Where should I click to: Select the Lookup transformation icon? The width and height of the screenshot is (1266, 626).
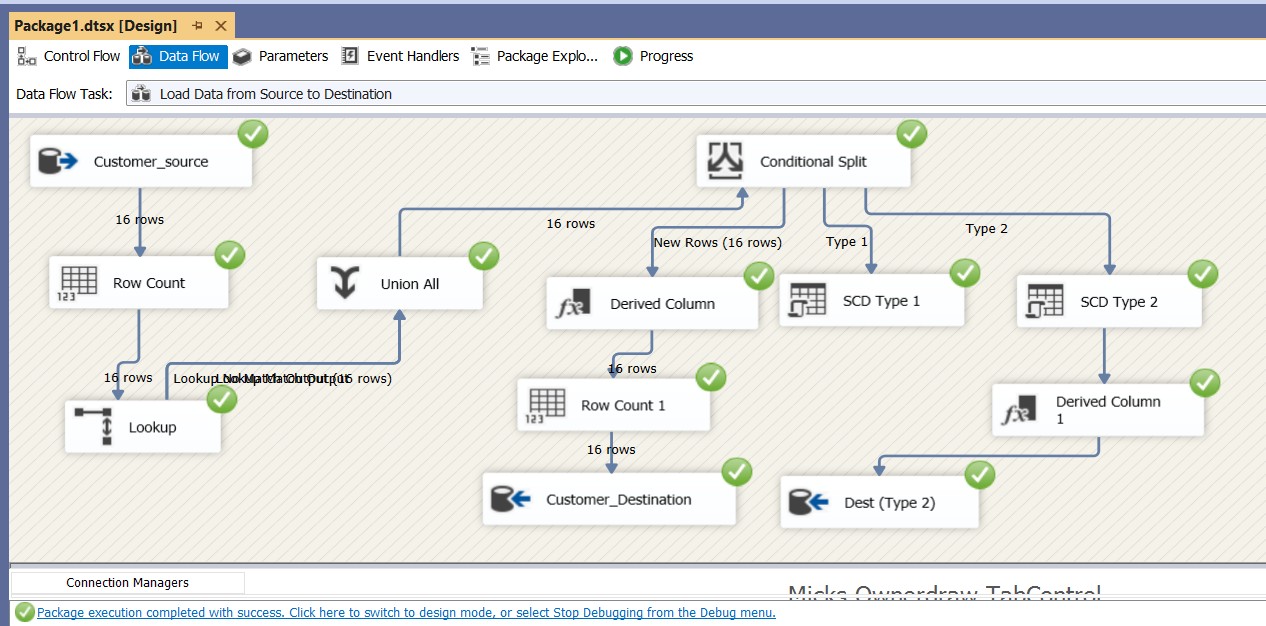[93, 427]
